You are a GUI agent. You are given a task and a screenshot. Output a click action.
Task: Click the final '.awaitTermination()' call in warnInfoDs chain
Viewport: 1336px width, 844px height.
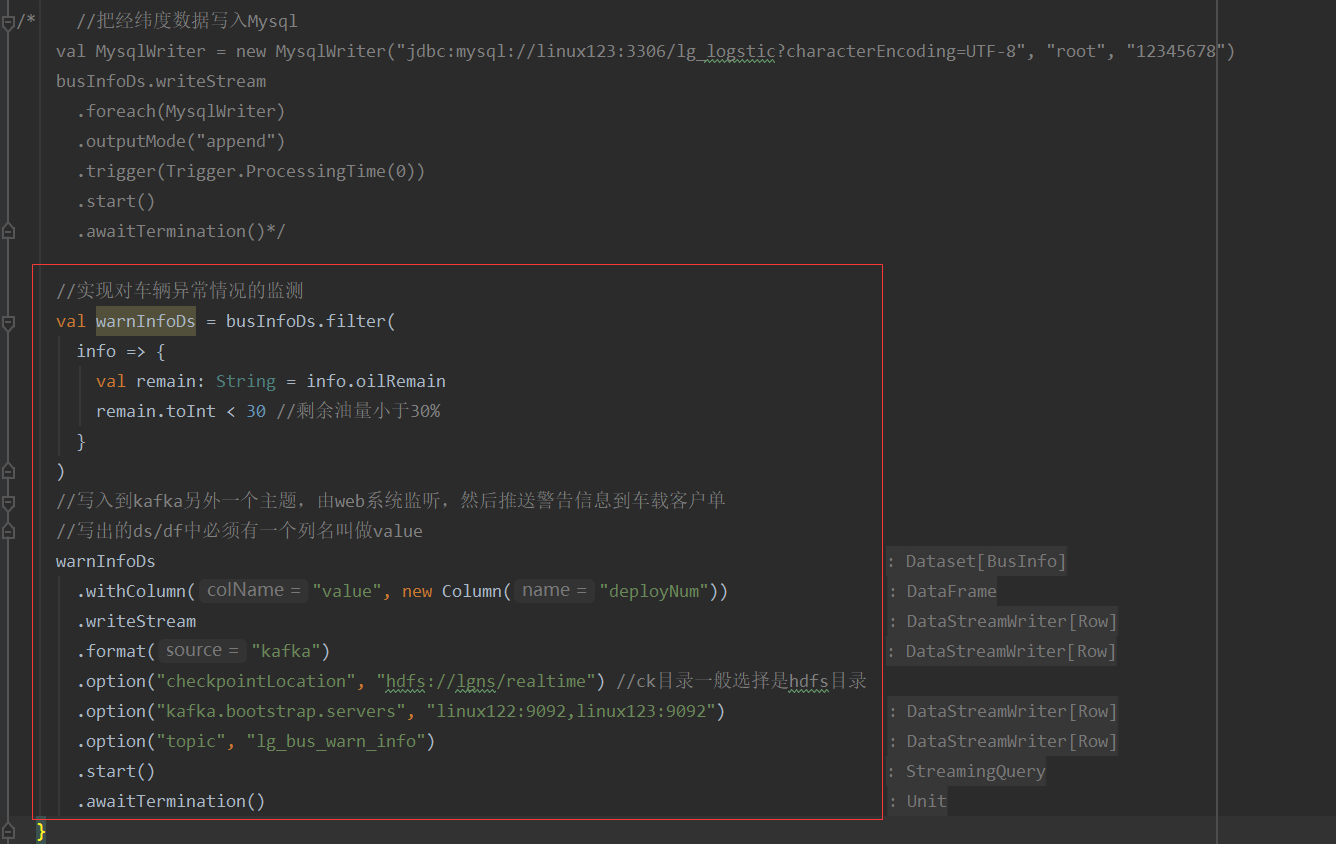171,801
